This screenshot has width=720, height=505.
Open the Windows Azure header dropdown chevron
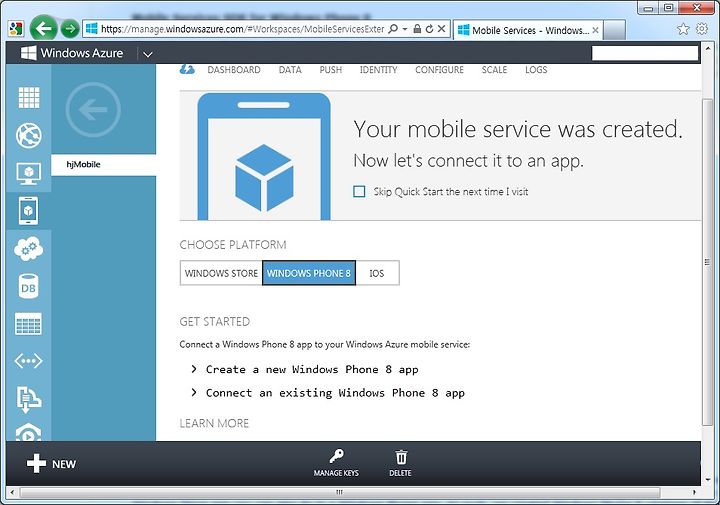(147, 54)
